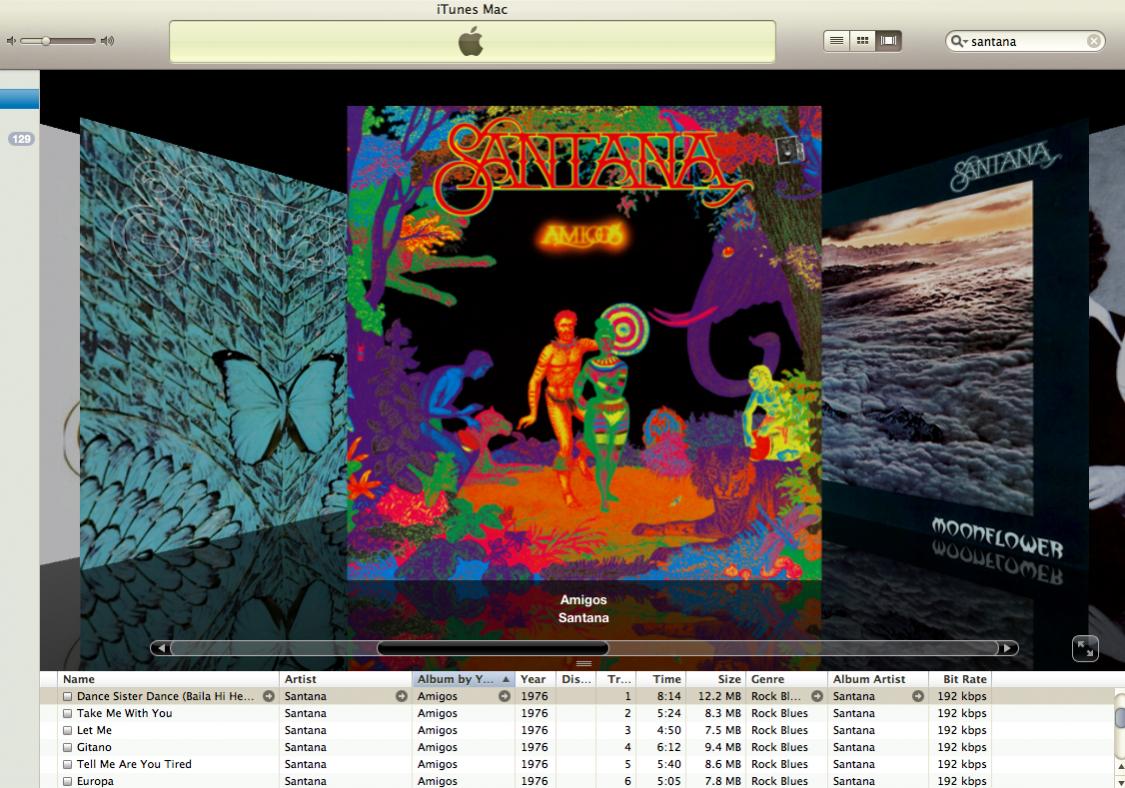This screenshot has width=1125, height=788.
Task: Sort by Year column header
Action: [535, 679]
